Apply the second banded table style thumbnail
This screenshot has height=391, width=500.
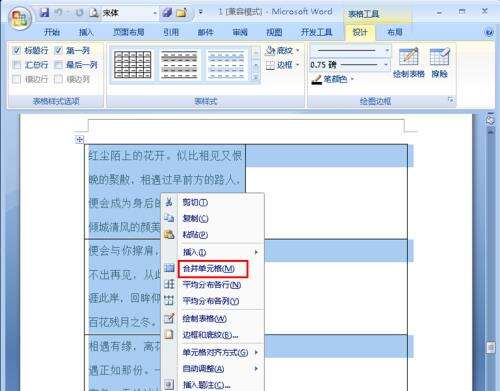179,65
